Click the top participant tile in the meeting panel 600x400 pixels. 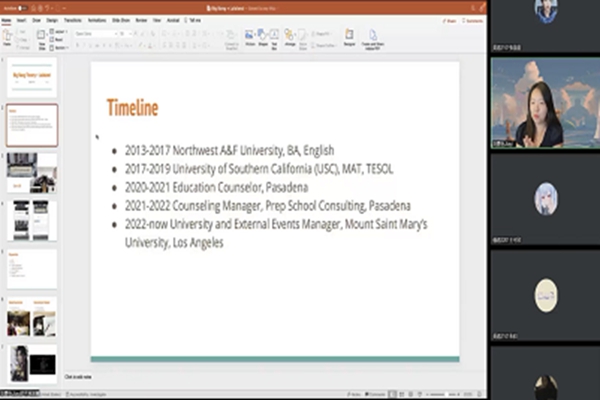[546, 26]
